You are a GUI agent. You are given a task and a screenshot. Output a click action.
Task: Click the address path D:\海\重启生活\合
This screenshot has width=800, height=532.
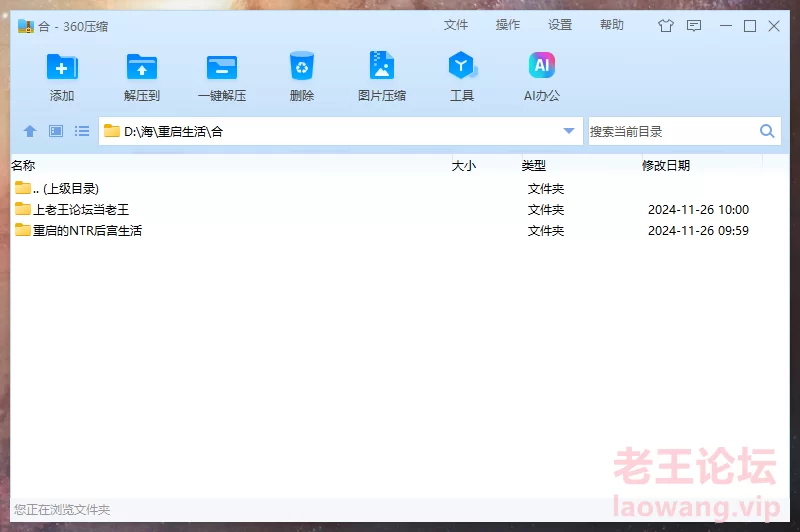173,132
